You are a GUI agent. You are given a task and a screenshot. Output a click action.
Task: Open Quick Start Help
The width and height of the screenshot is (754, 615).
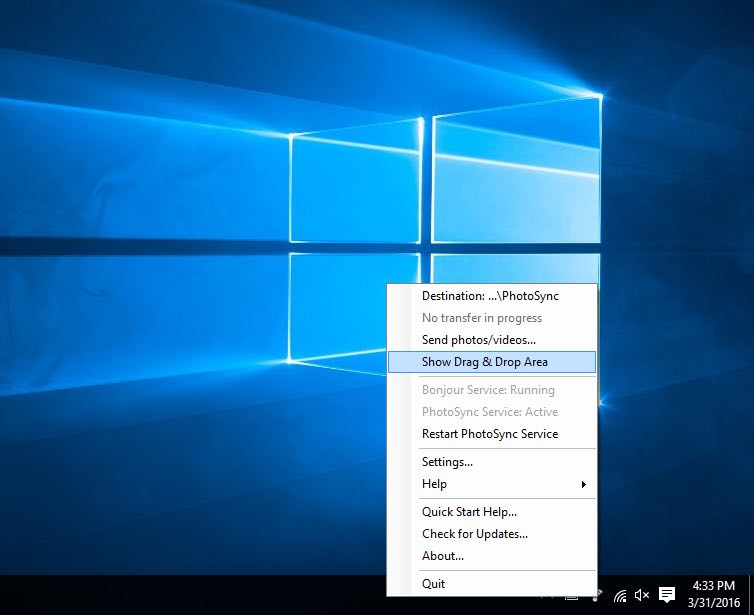(491, 512)
